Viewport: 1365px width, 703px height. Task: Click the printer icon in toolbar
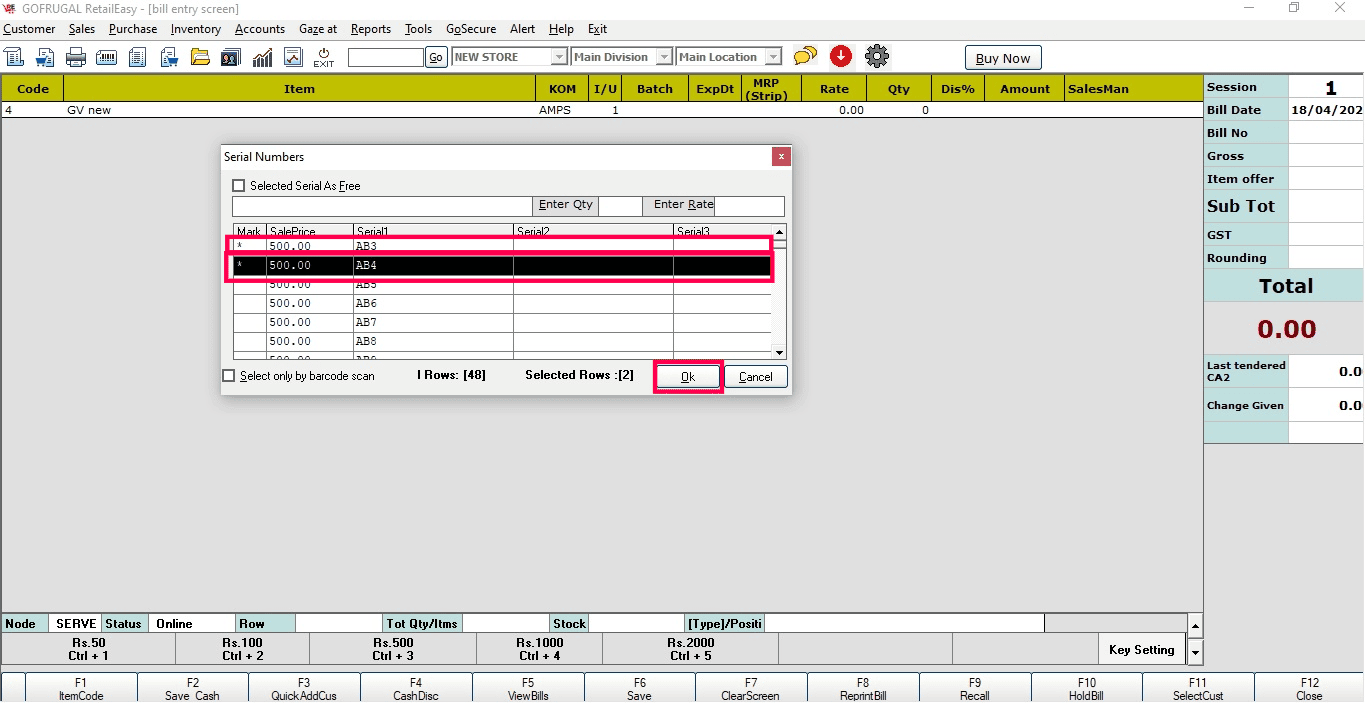pos(76,57)
